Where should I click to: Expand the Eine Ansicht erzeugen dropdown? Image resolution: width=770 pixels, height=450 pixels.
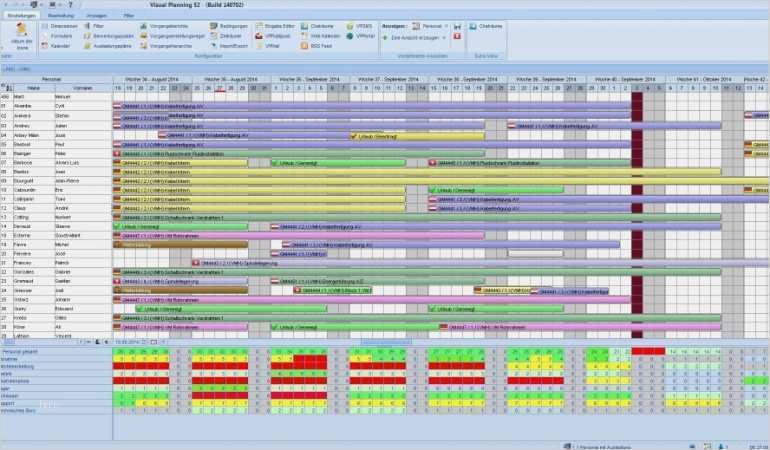(x=421, y=36)
